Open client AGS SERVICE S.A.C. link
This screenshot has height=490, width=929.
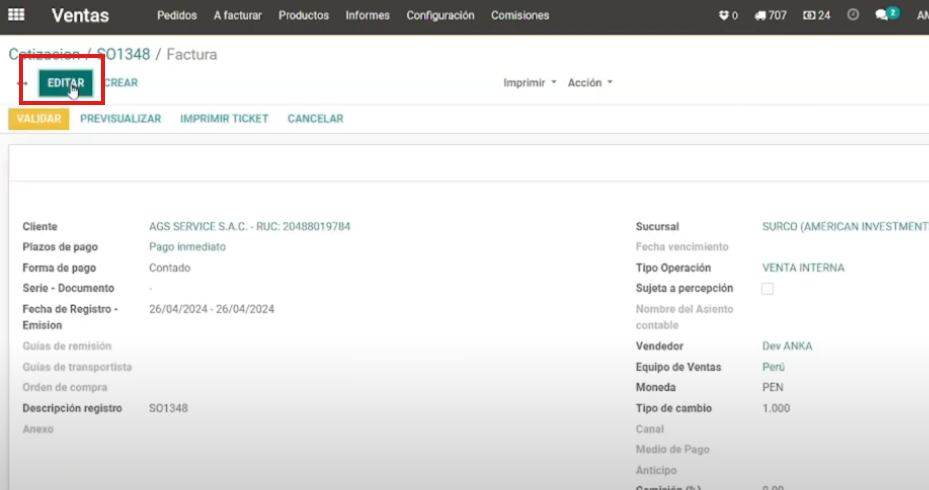(x=249, y=226)
